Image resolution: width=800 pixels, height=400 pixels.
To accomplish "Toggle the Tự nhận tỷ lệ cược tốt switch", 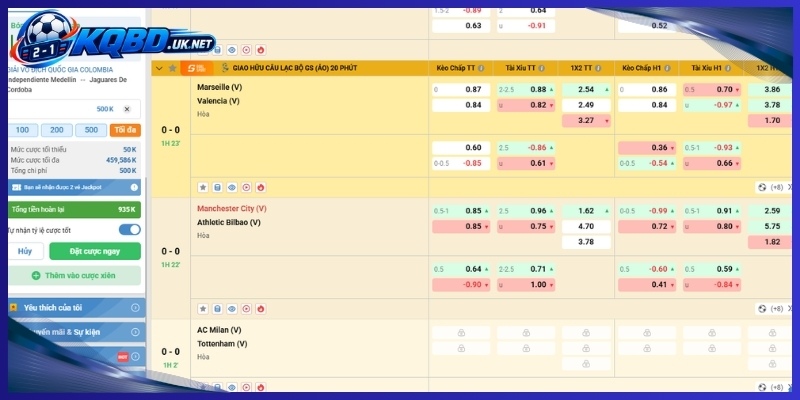I will [x=130, y=230].
